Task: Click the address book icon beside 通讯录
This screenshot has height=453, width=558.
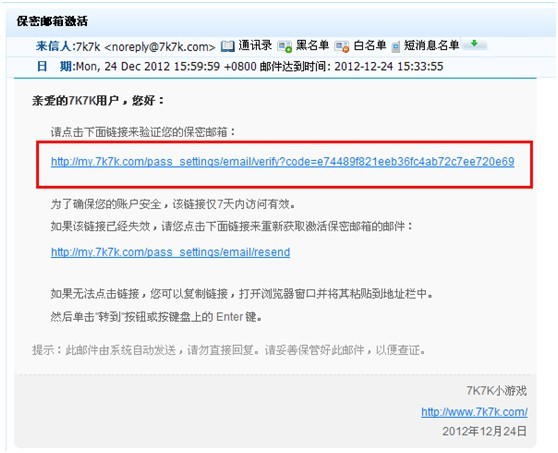Action: 227,46
